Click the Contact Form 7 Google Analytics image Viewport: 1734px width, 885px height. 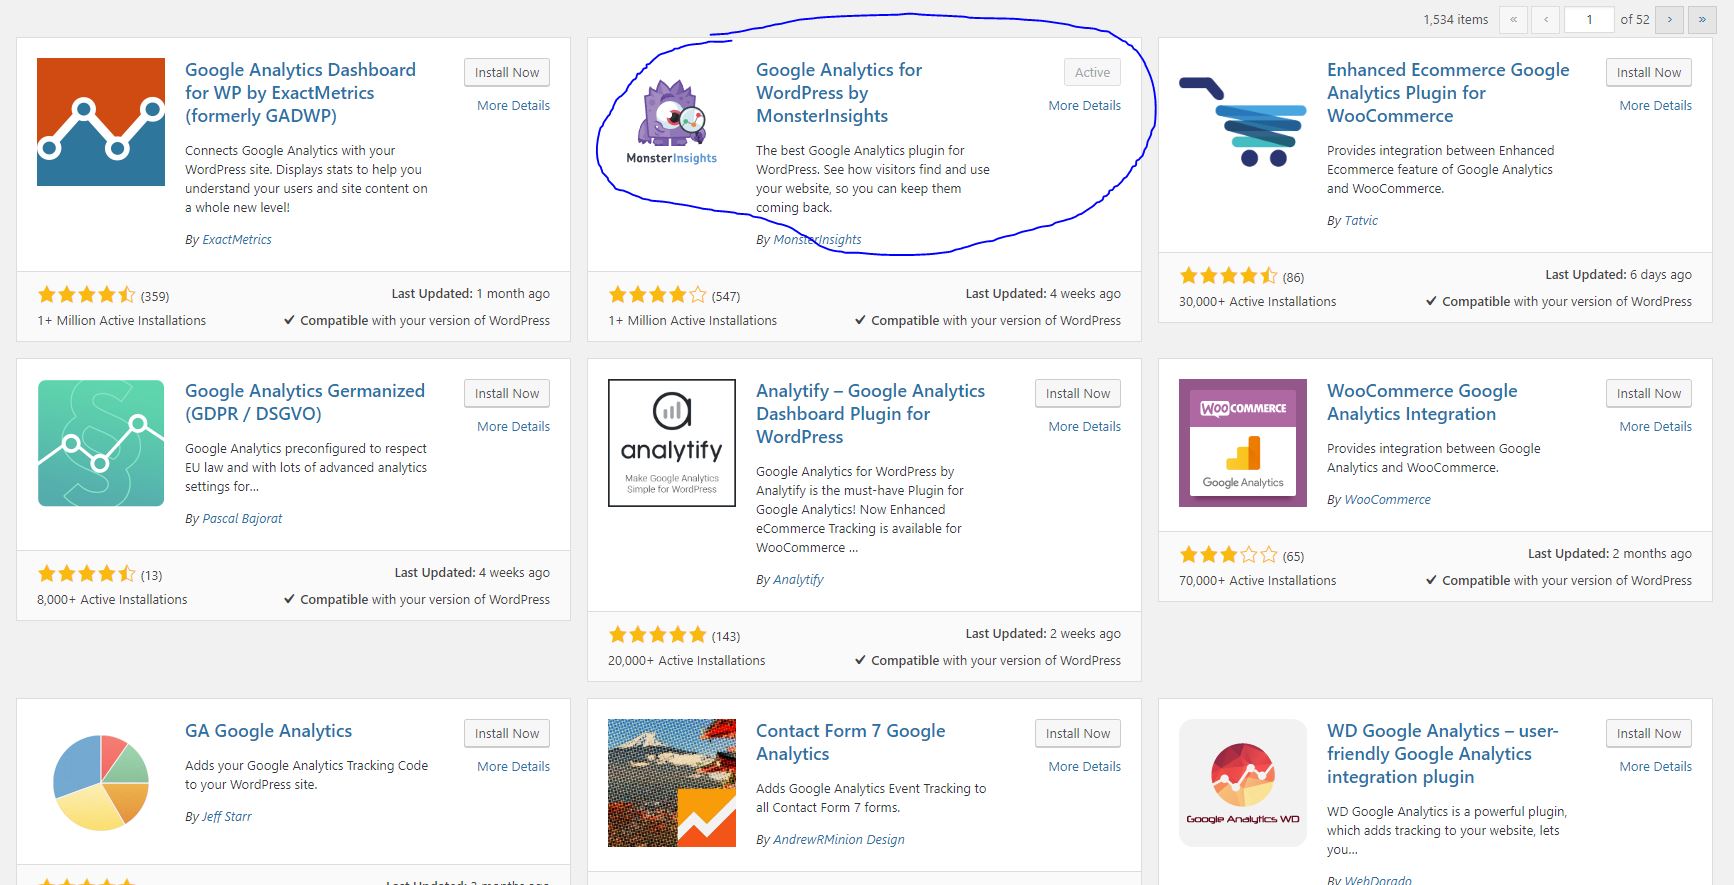click(x=672, y=783)
